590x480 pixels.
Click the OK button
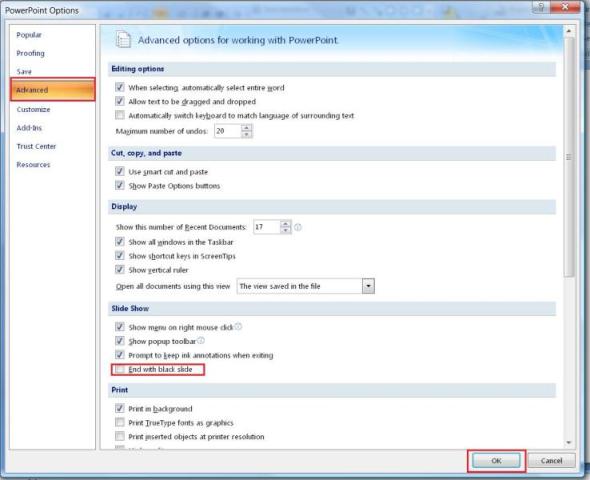[496, 461]
